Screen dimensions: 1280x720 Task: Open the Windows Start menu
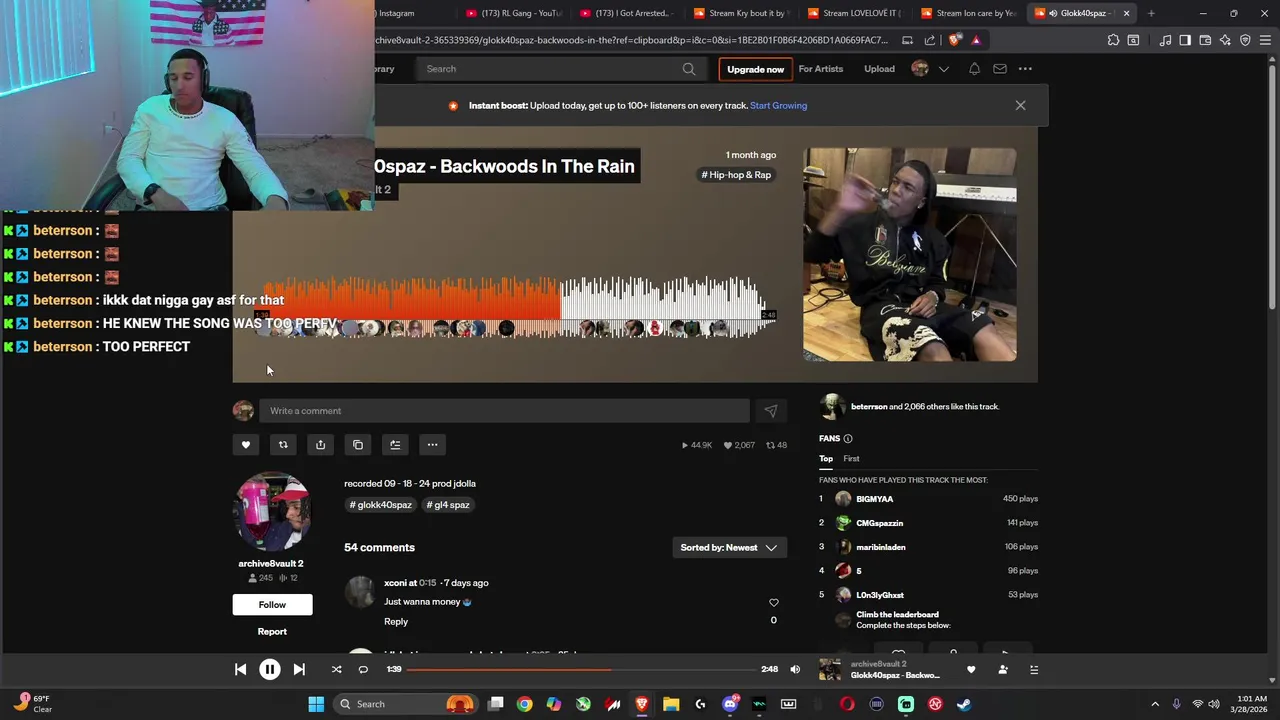(x=316, y=704)
